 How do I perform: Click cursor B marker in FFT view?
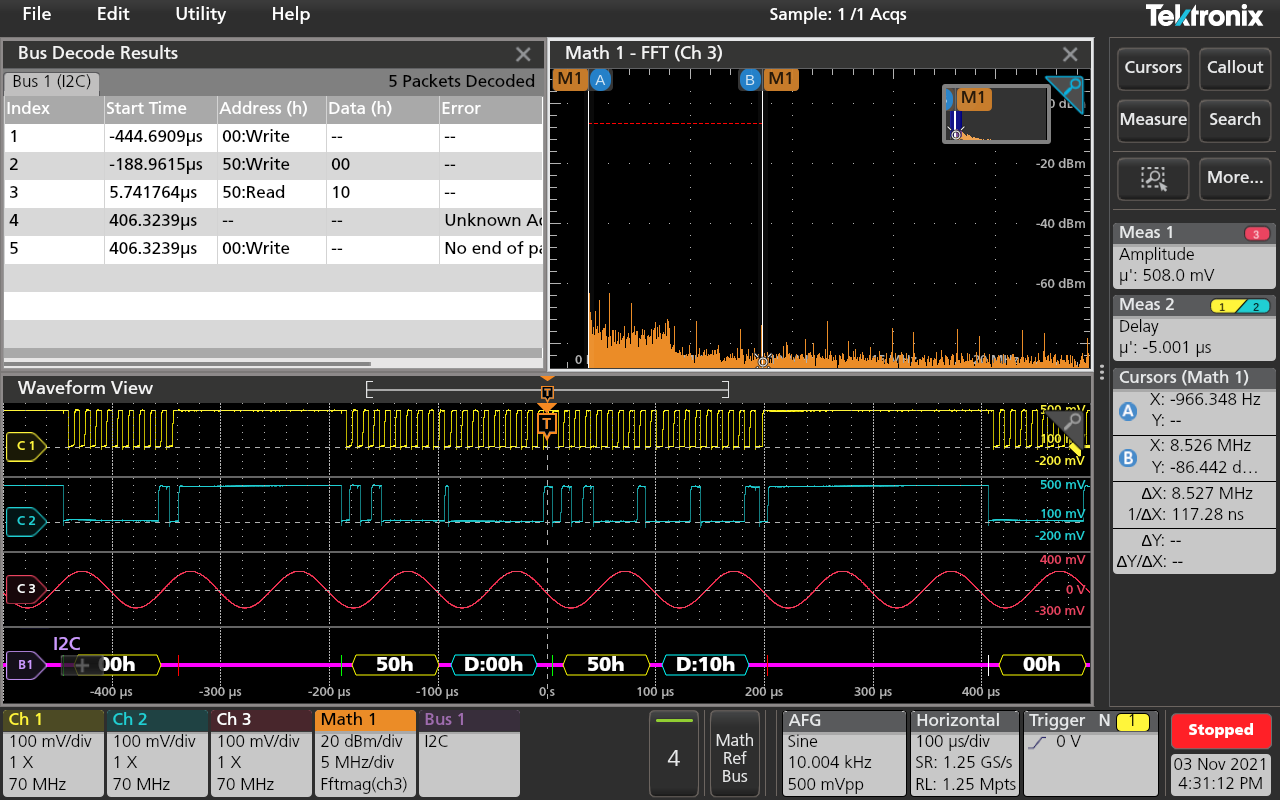click(x=749, y=80)
